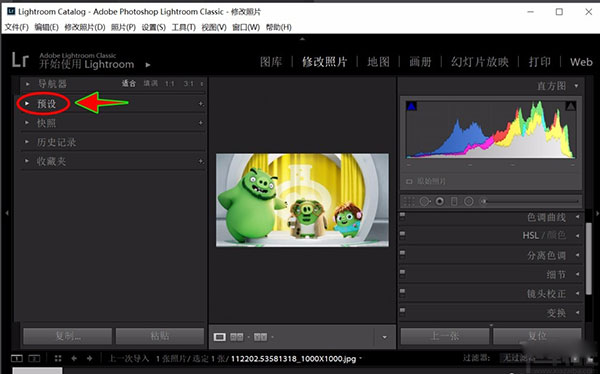The width and height of the screenshot is (600, 374).
Task: Collapse the 直方图 panel
Action: [576, 86]
